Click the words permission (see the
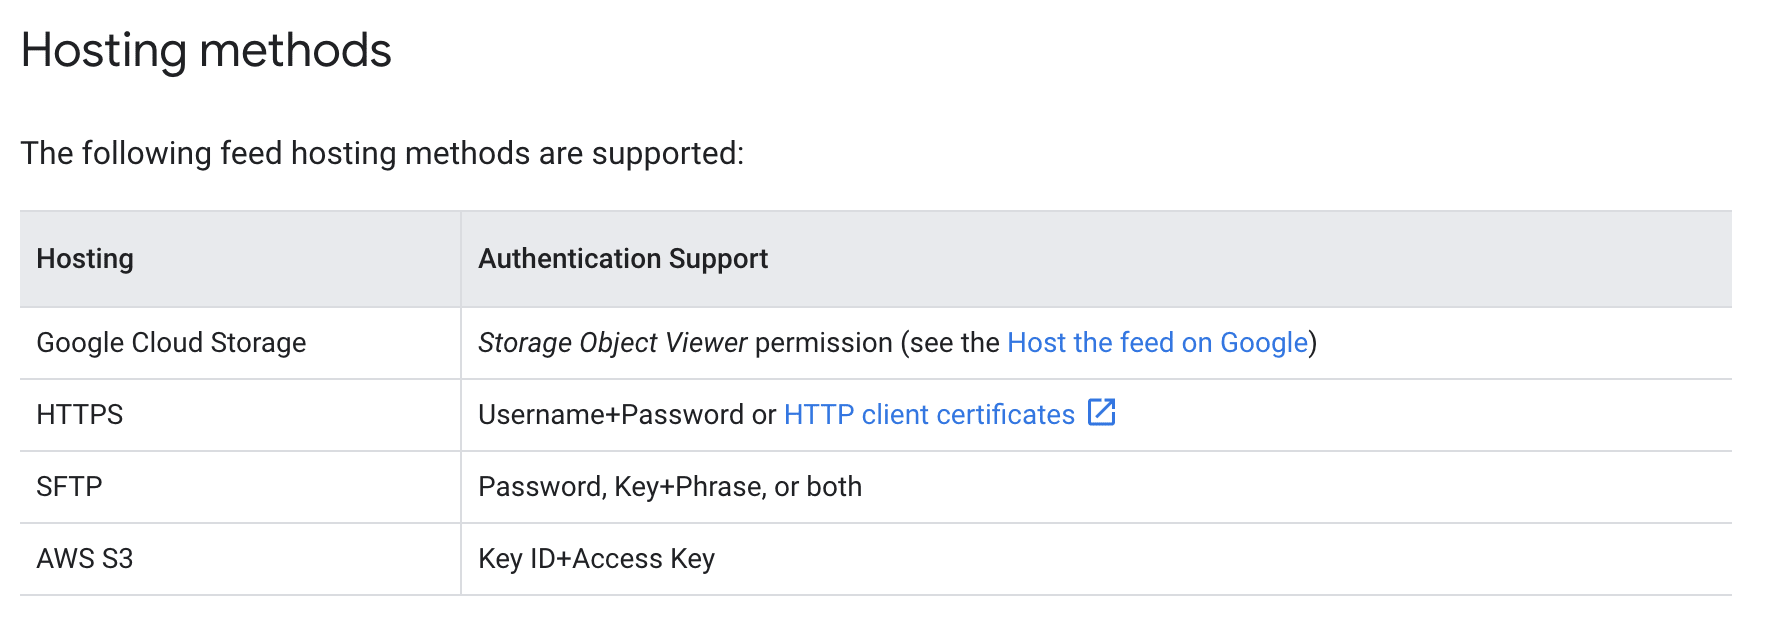Image resolution: width=1774 pixels, height=618 pixels. click(x=877, y=343)
